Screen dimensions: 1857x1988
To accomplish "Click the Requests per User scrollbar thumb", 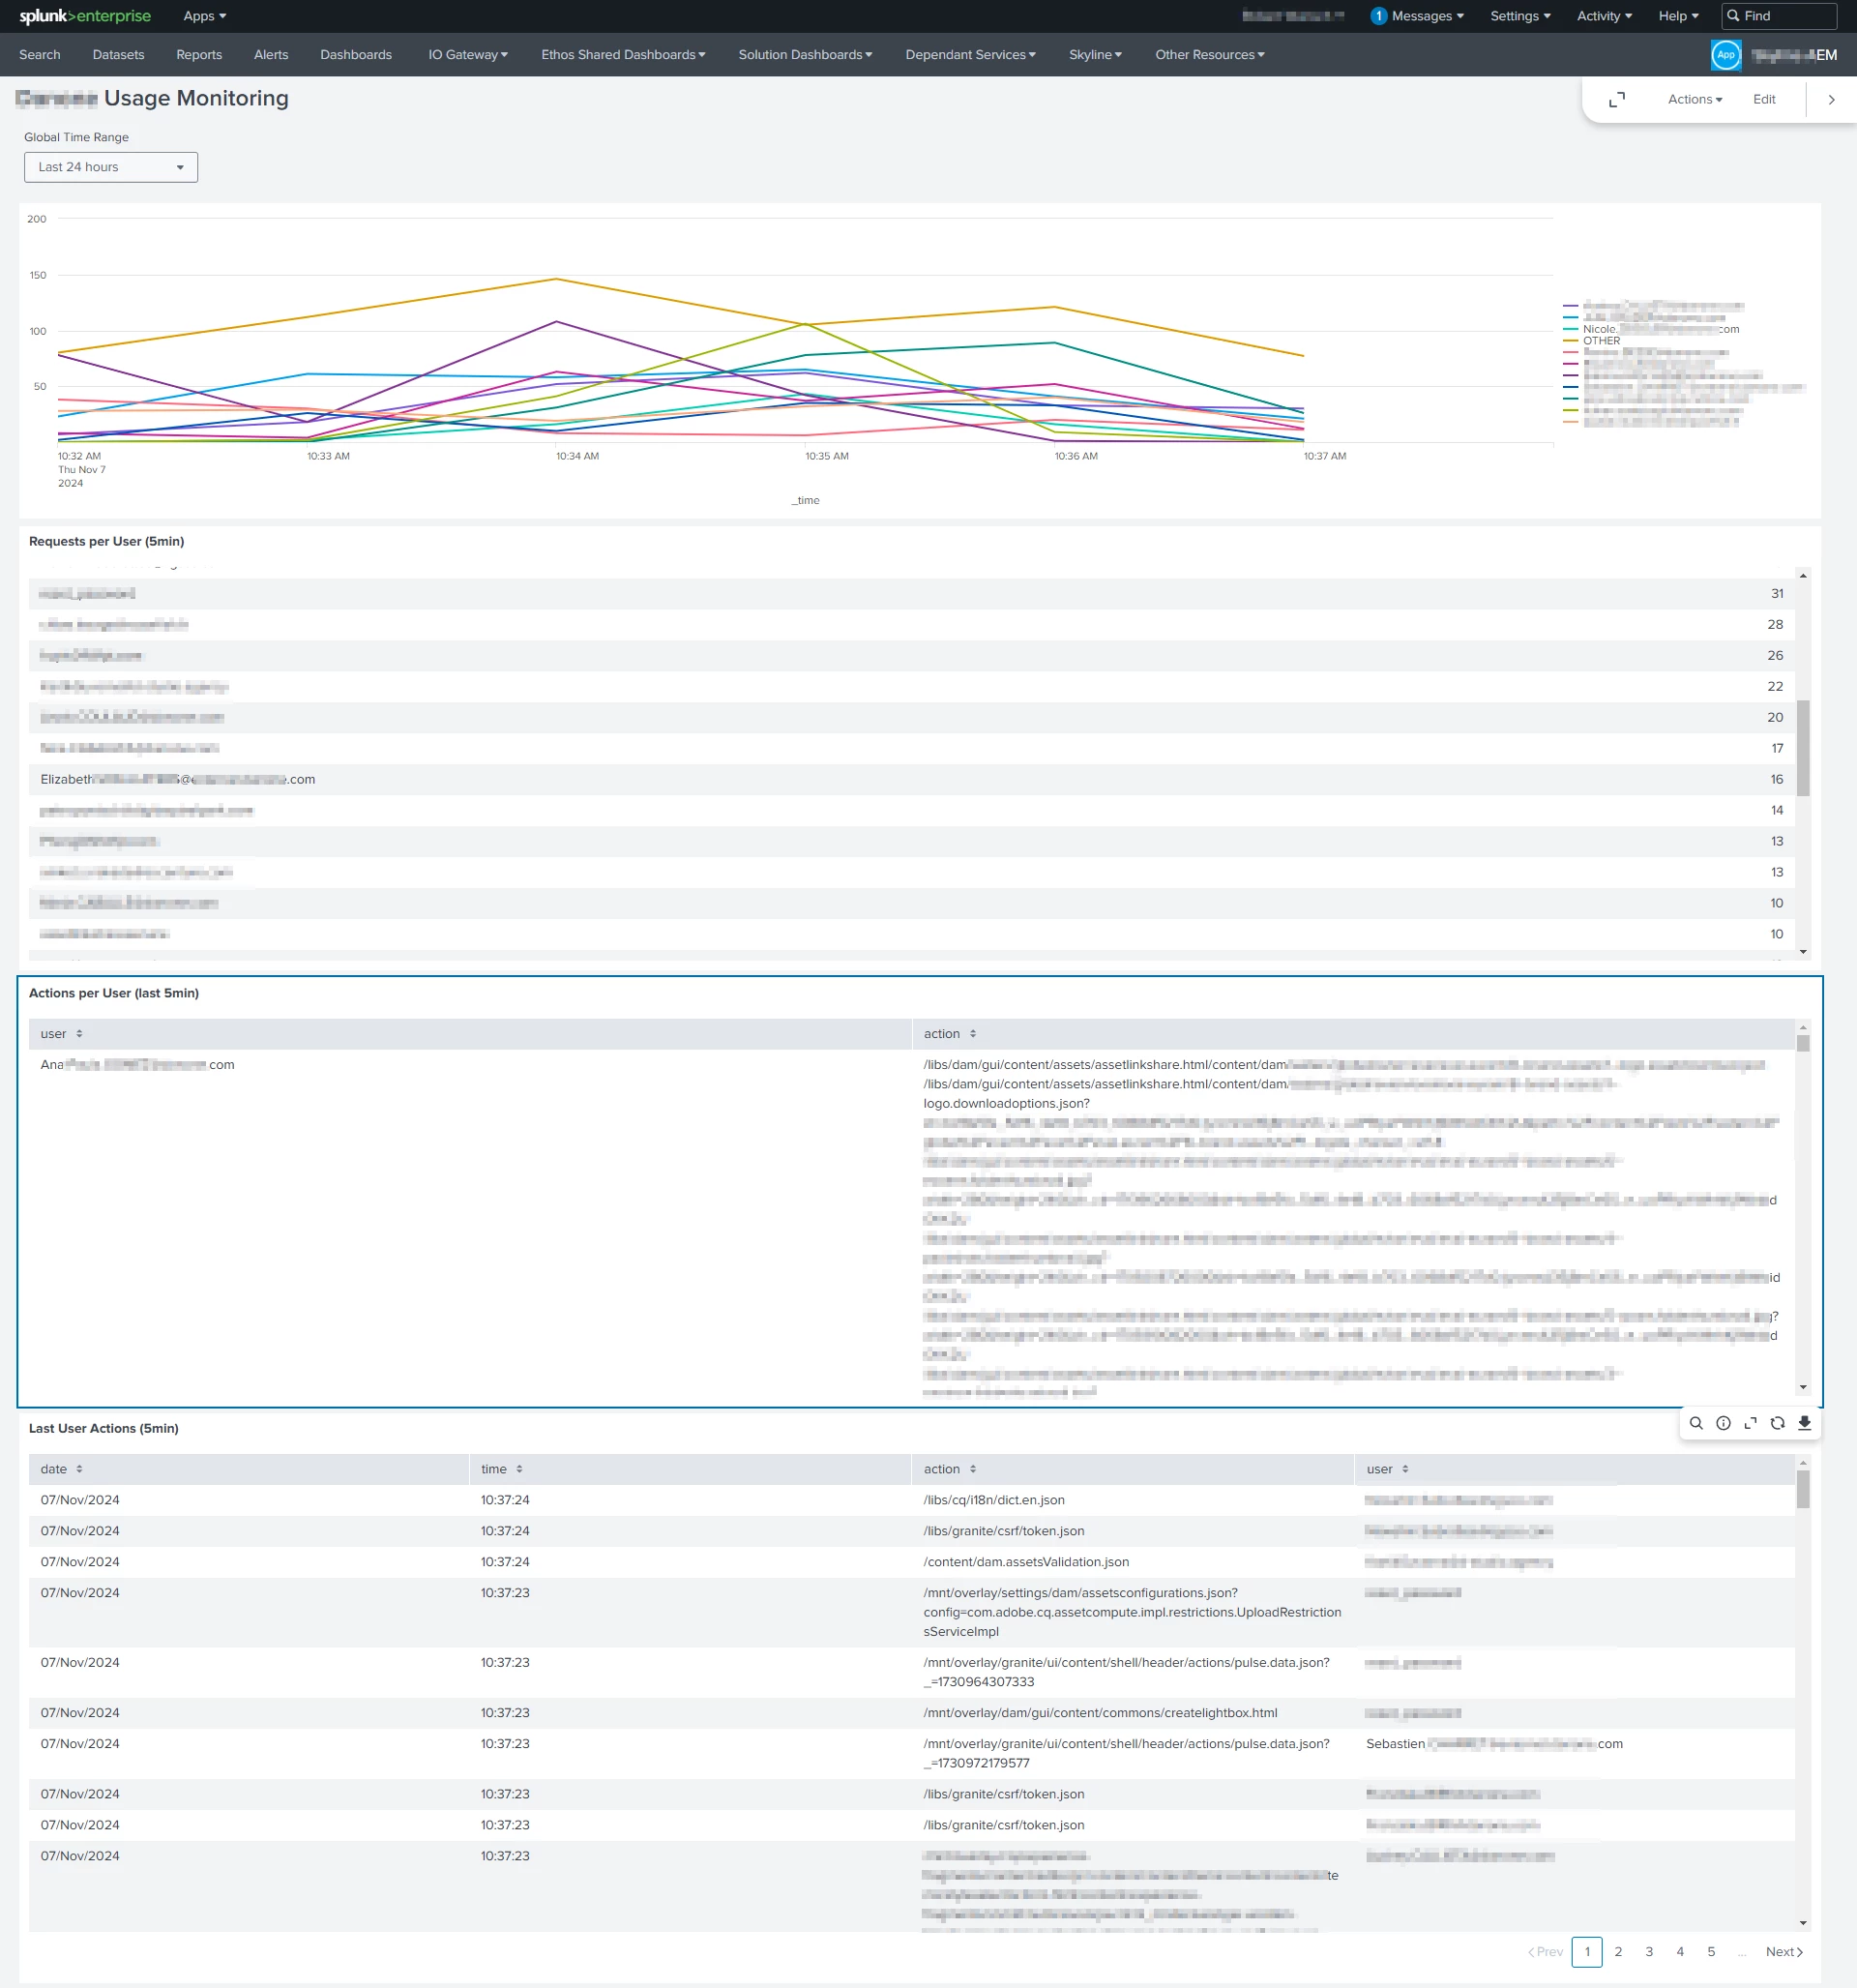I will click(1802, 747).
